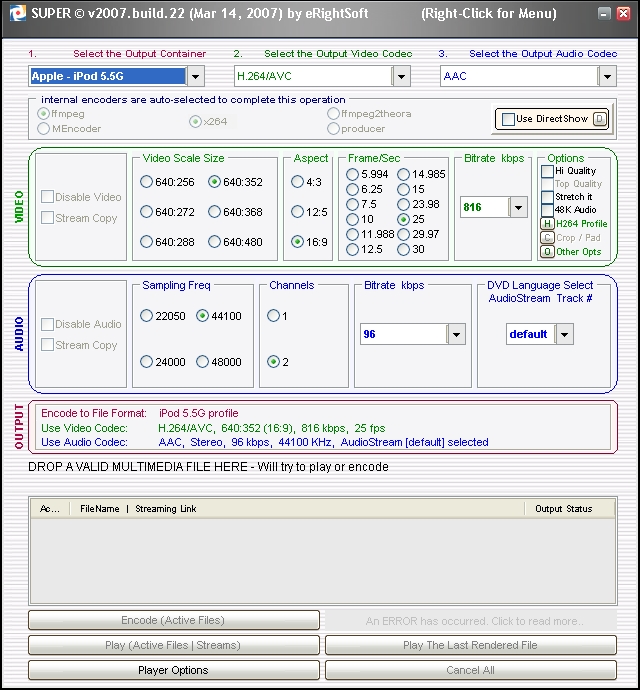Click Encode (Active Files) button
This screenshot has width=640, height=690.
pyautogui.click(x=173, y=620)
